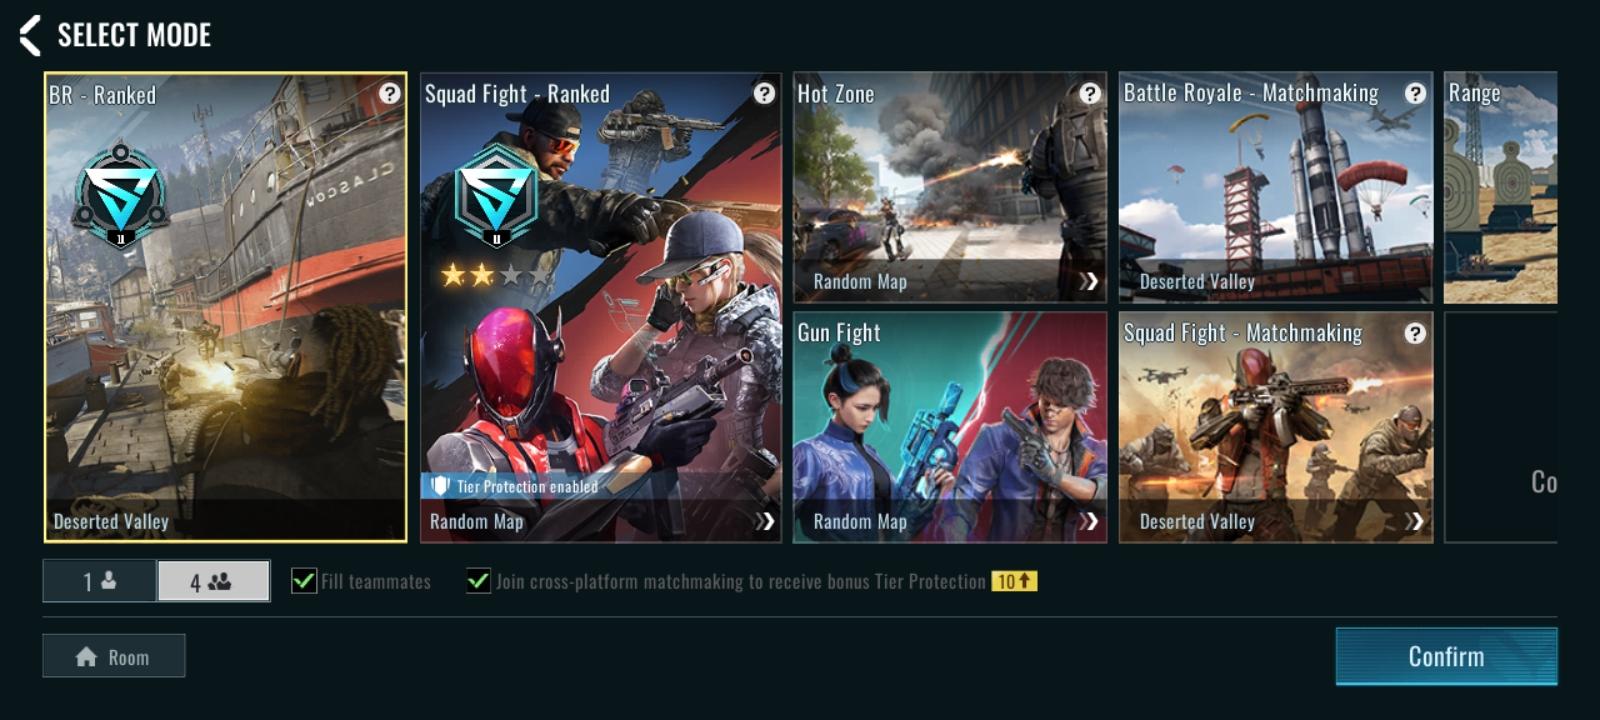Screen dimensions: 1600x720
Task: Click the yellow bonus 10 tier protection badge
Action: click(x=1014, y=581)
